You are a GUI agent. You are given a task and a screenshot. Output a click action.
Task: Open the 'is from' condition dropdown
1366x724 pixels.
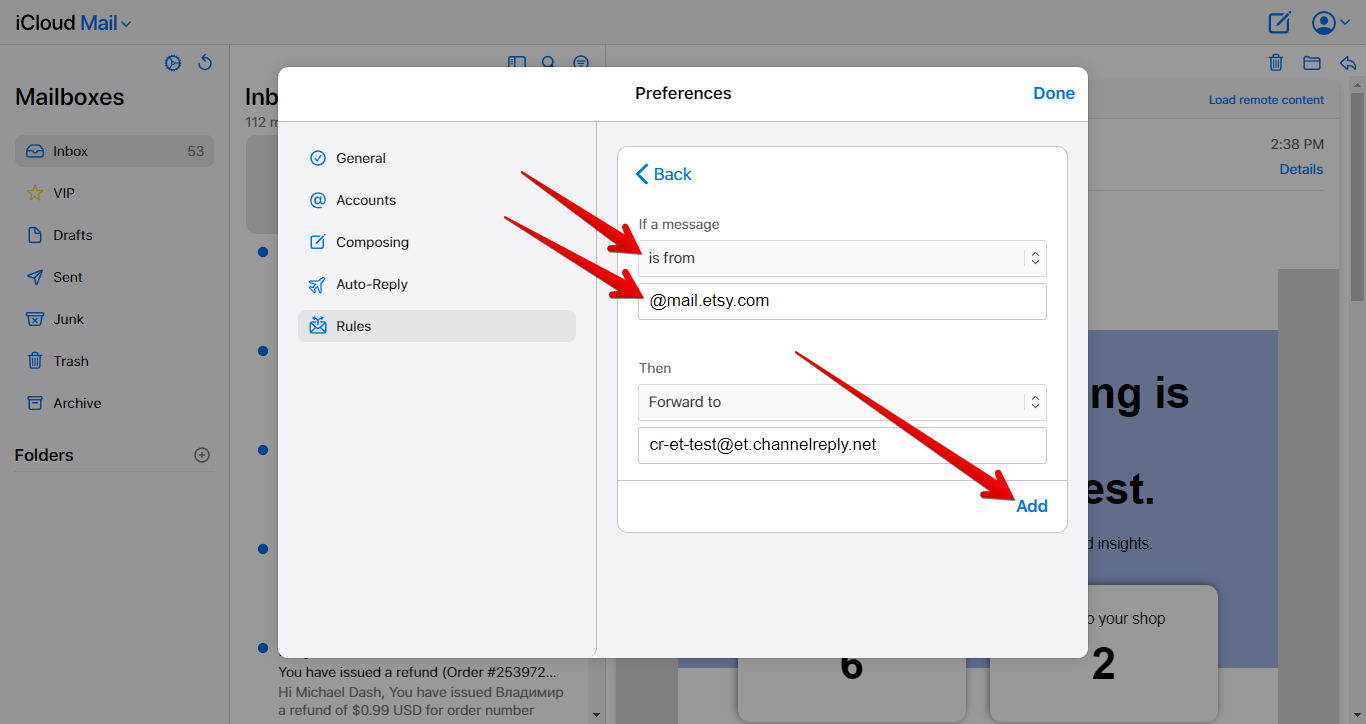842,258
